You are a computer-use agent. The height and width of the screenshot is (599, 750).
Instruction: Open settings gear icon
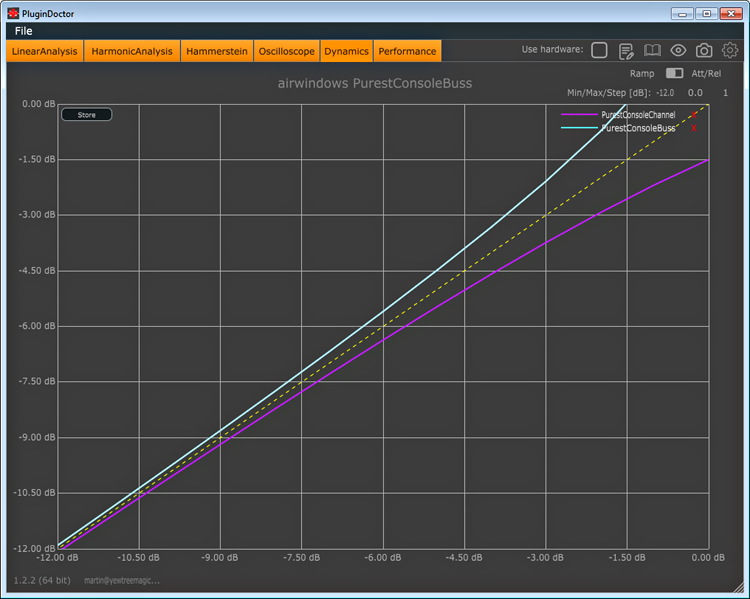(x=730, y=51)
